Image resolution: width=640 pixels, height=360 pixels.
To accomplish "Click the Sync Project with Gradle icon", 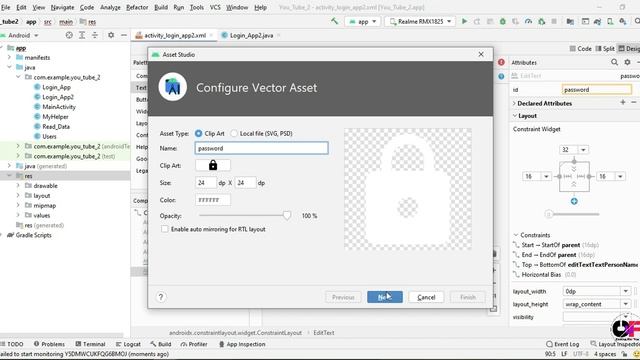I will [x=598, y=21].
